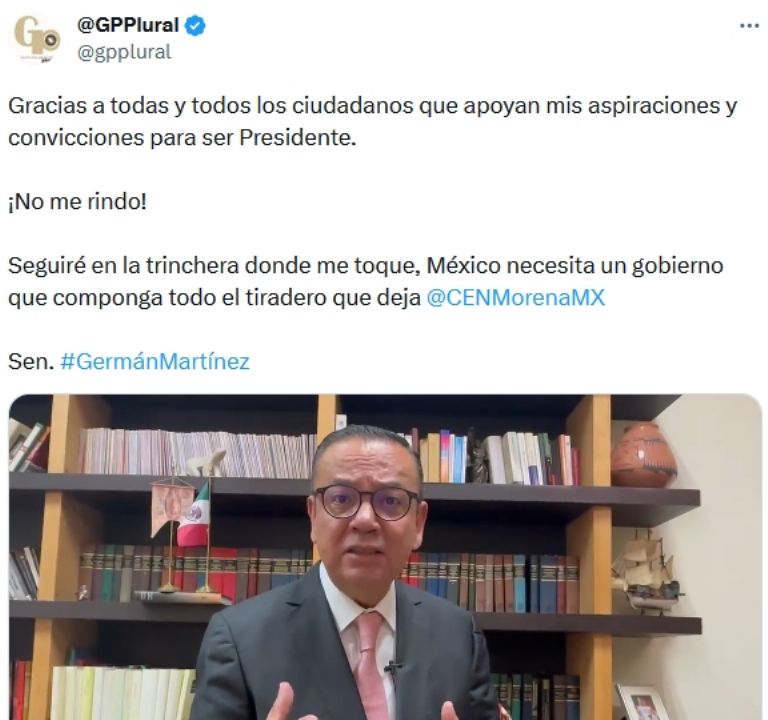Click the 'Sen.' text before hashtag
This screenshot has width=768, height=720.
tap(31, 362)
